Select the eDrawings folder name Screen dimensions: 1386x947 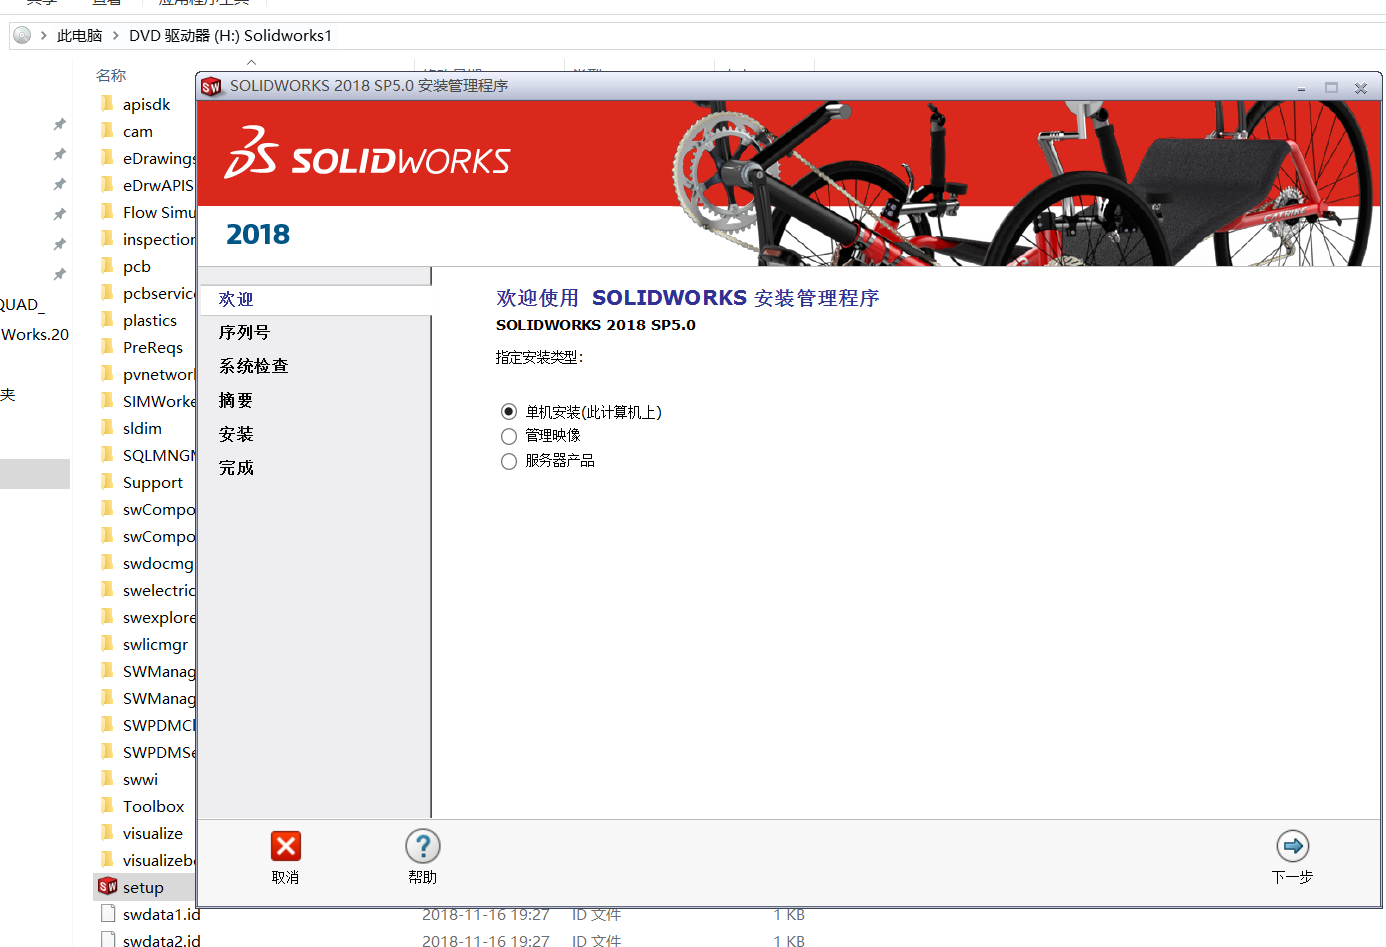[159, 158]
